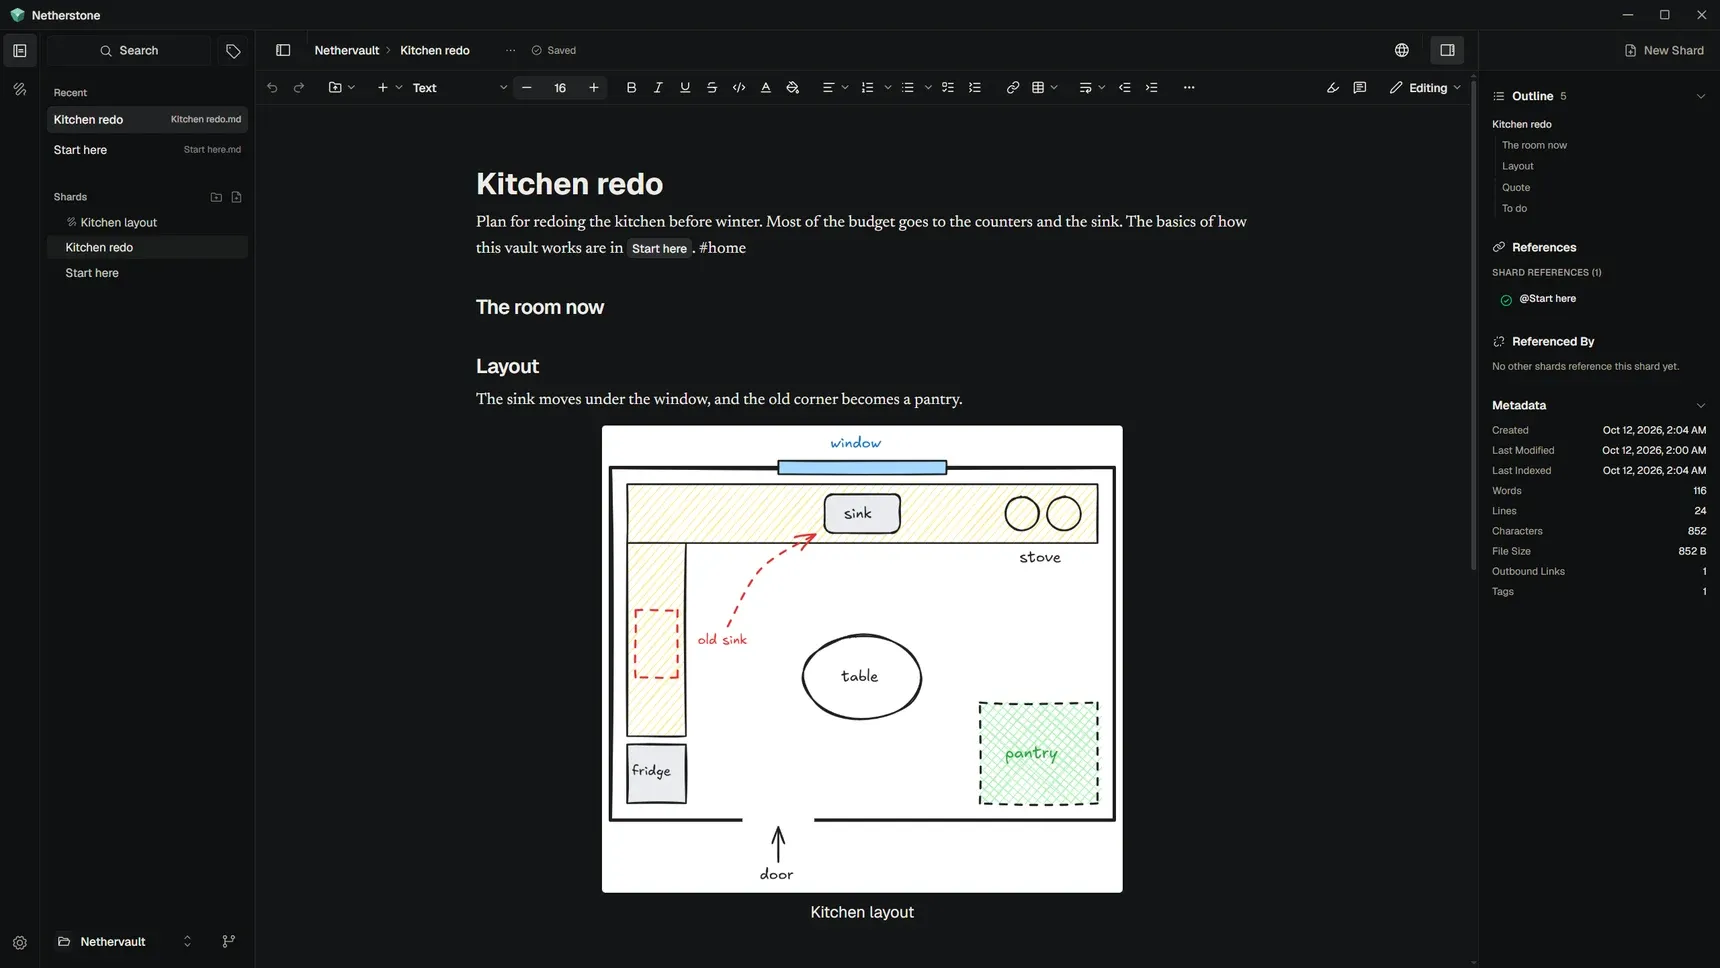Image resolution: width=1720 pixels, height=968 pixels.
Task: Click the Bold formatting icon
Action: [631, 88]
